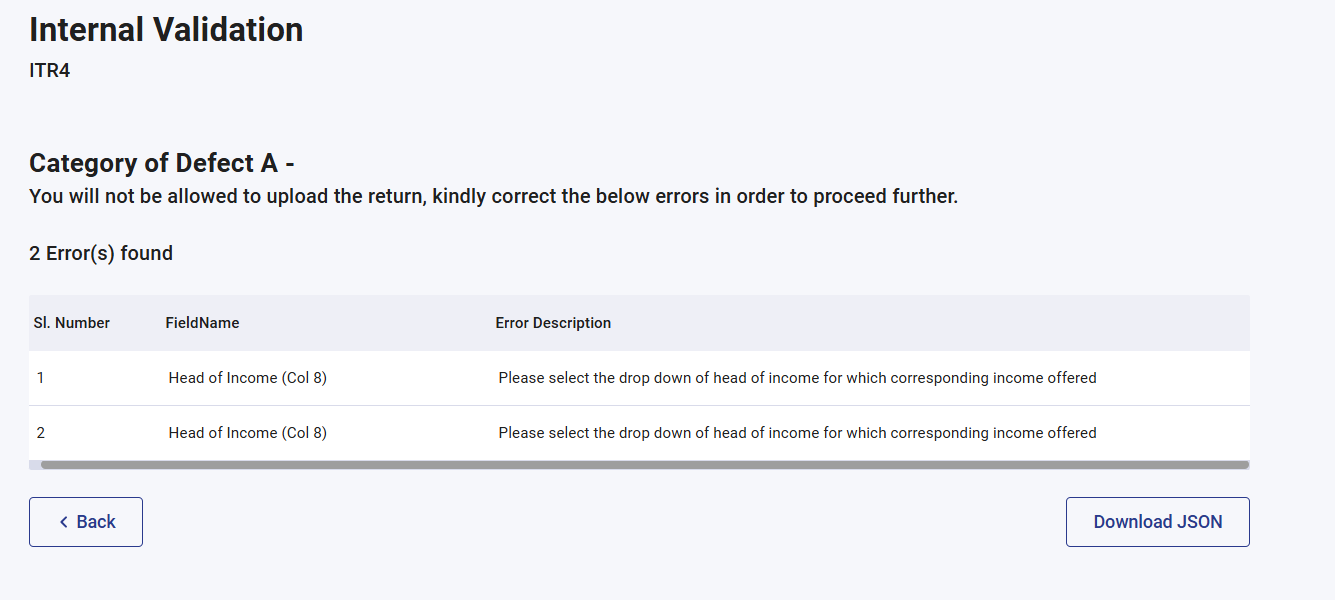Image resolution: width=1335 pixels, height=600 pixels.
Task: Select serial number 1 in first row
Action: (41, 378)
